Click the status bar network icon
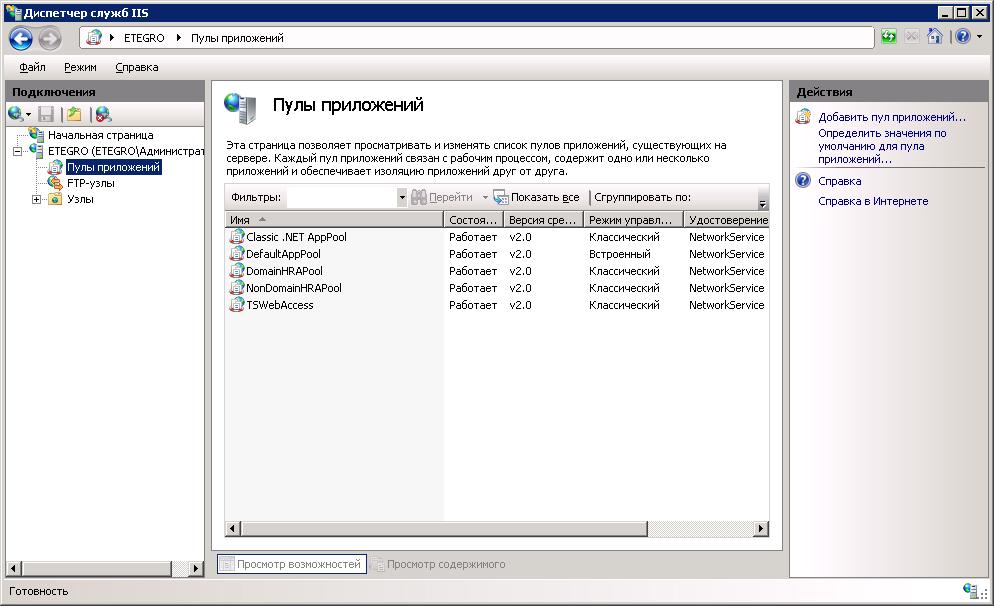Viewport: 994px width, 606px height. click(970, 591)
